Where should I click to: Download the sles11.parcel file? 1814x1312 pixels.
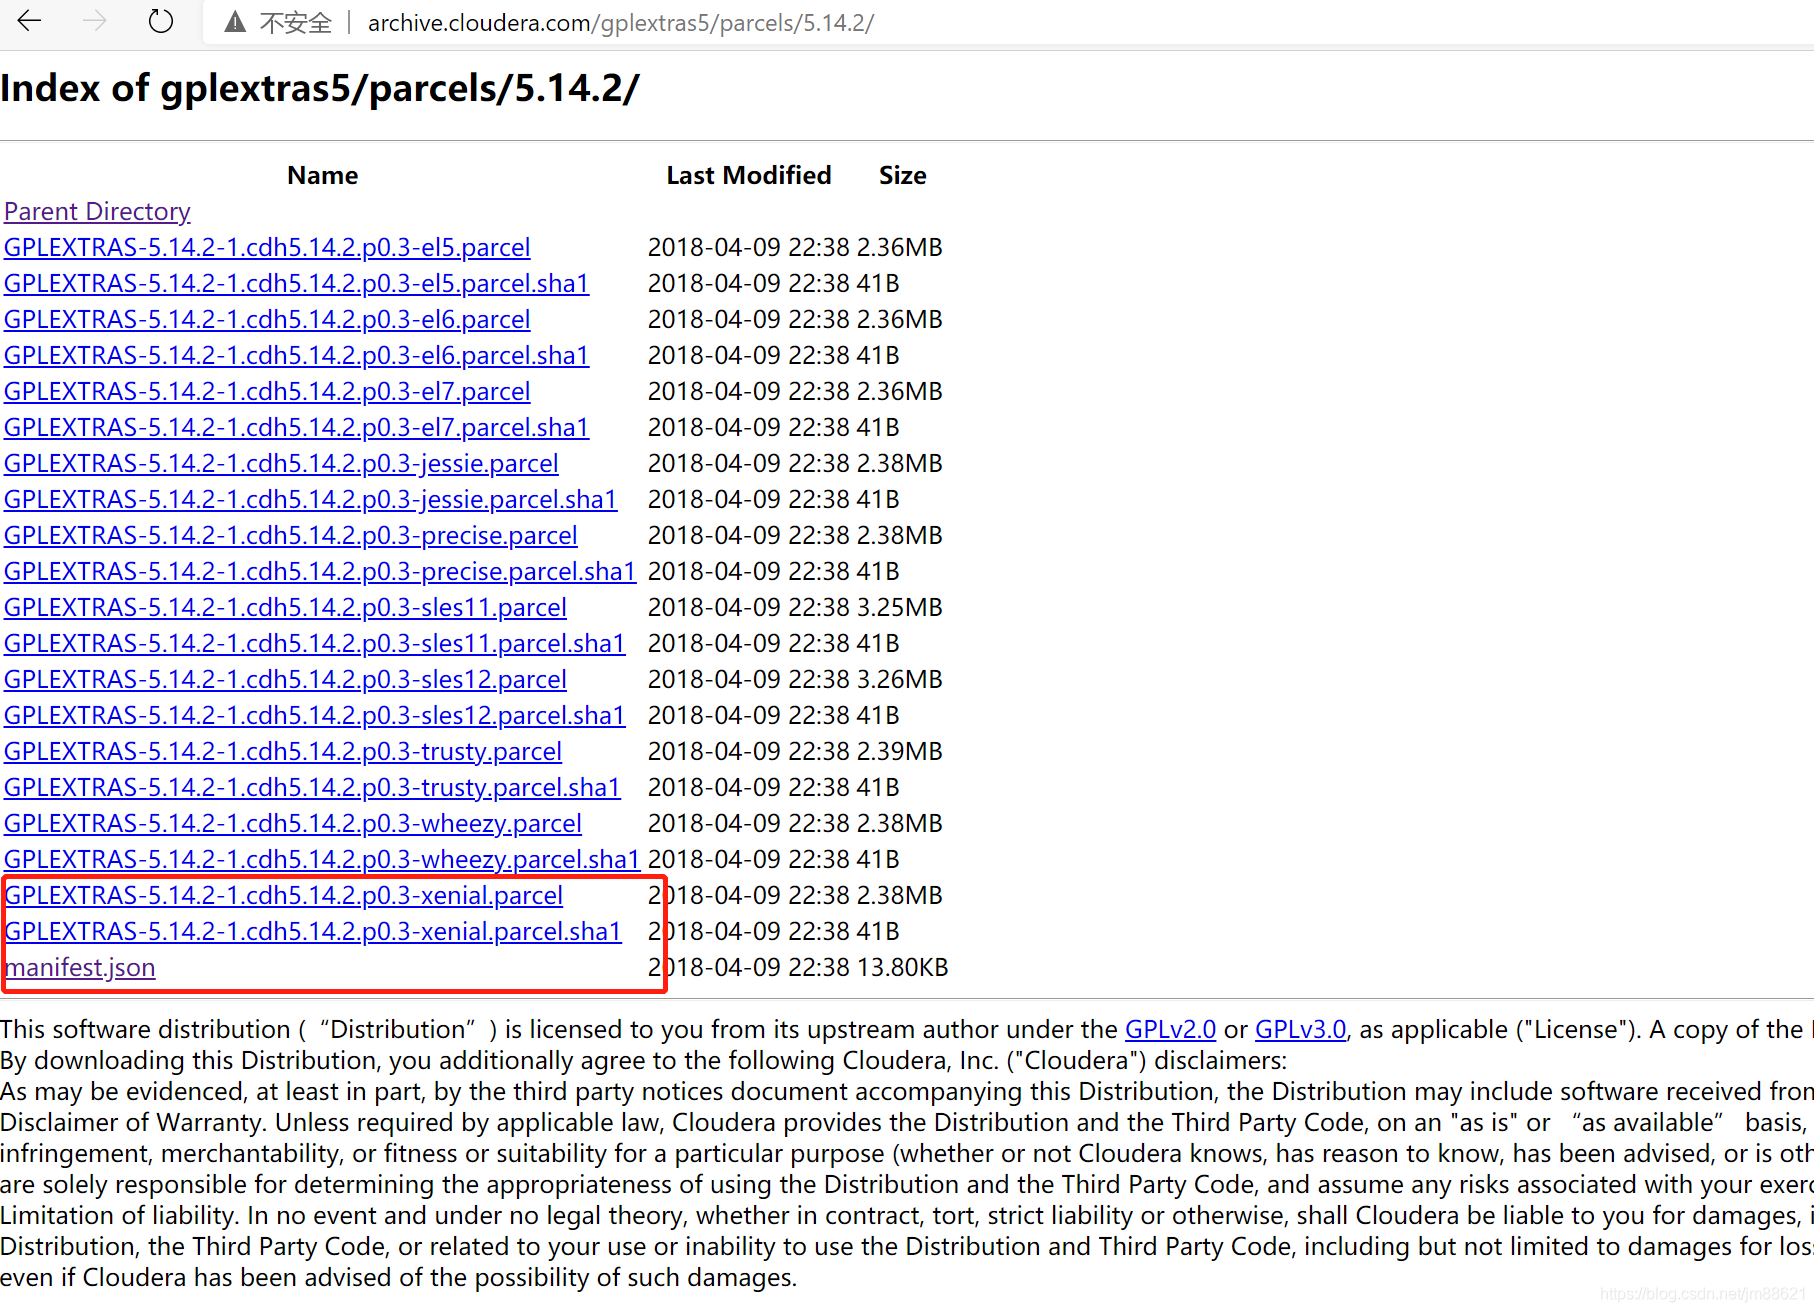(x=285, y=608)
